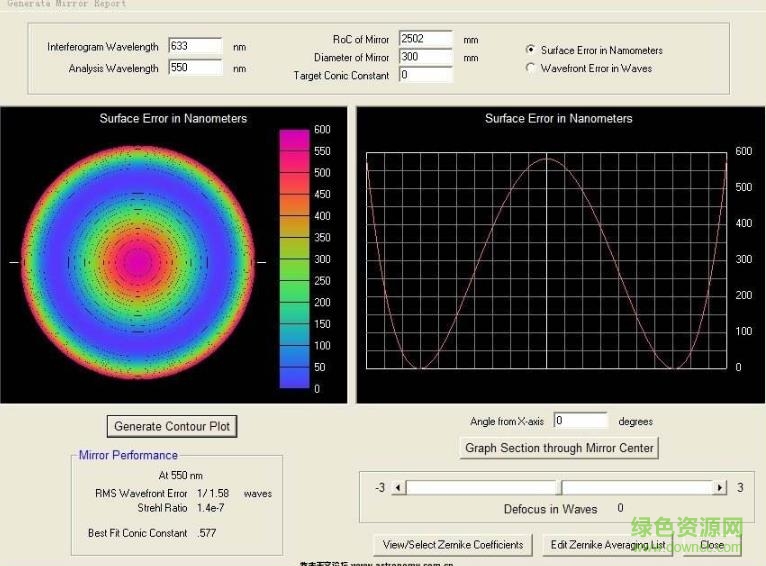This screenshot has width=766, height=566.
Task: Click the Angle from X-axis field
Action: tap(580, 421)
